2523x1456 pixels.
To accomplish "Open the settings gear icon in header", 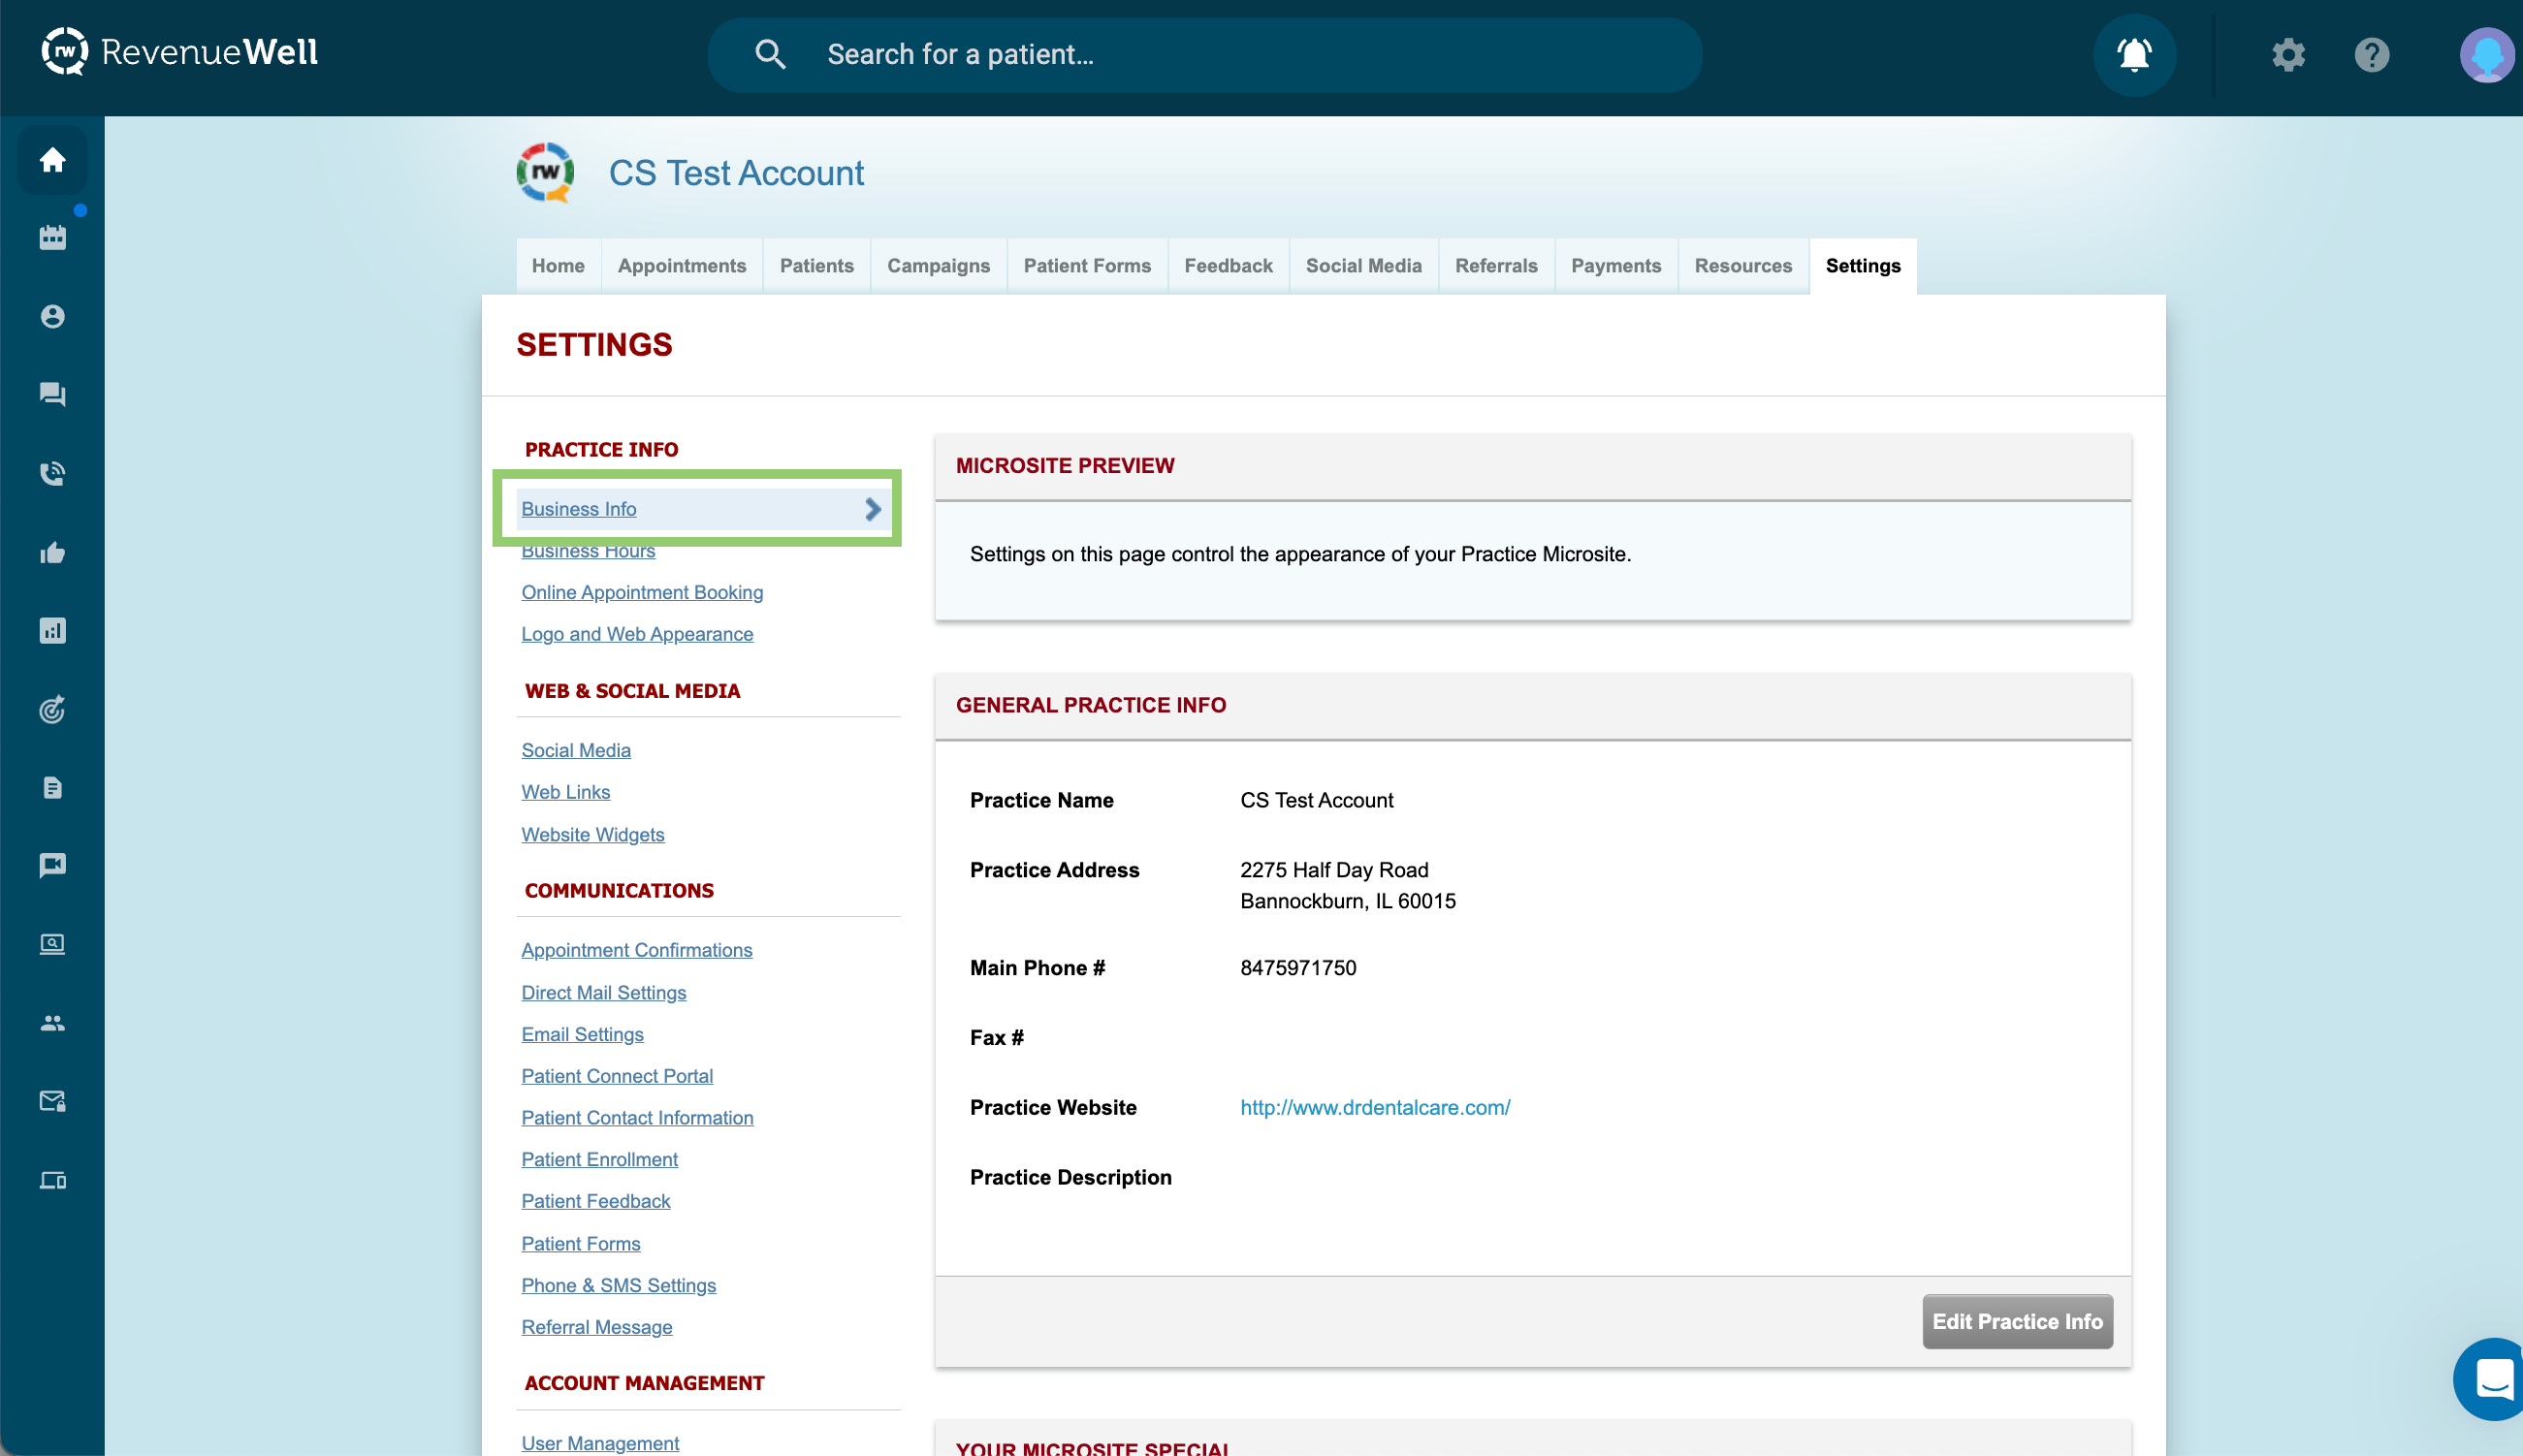I will pos(2288,54).
